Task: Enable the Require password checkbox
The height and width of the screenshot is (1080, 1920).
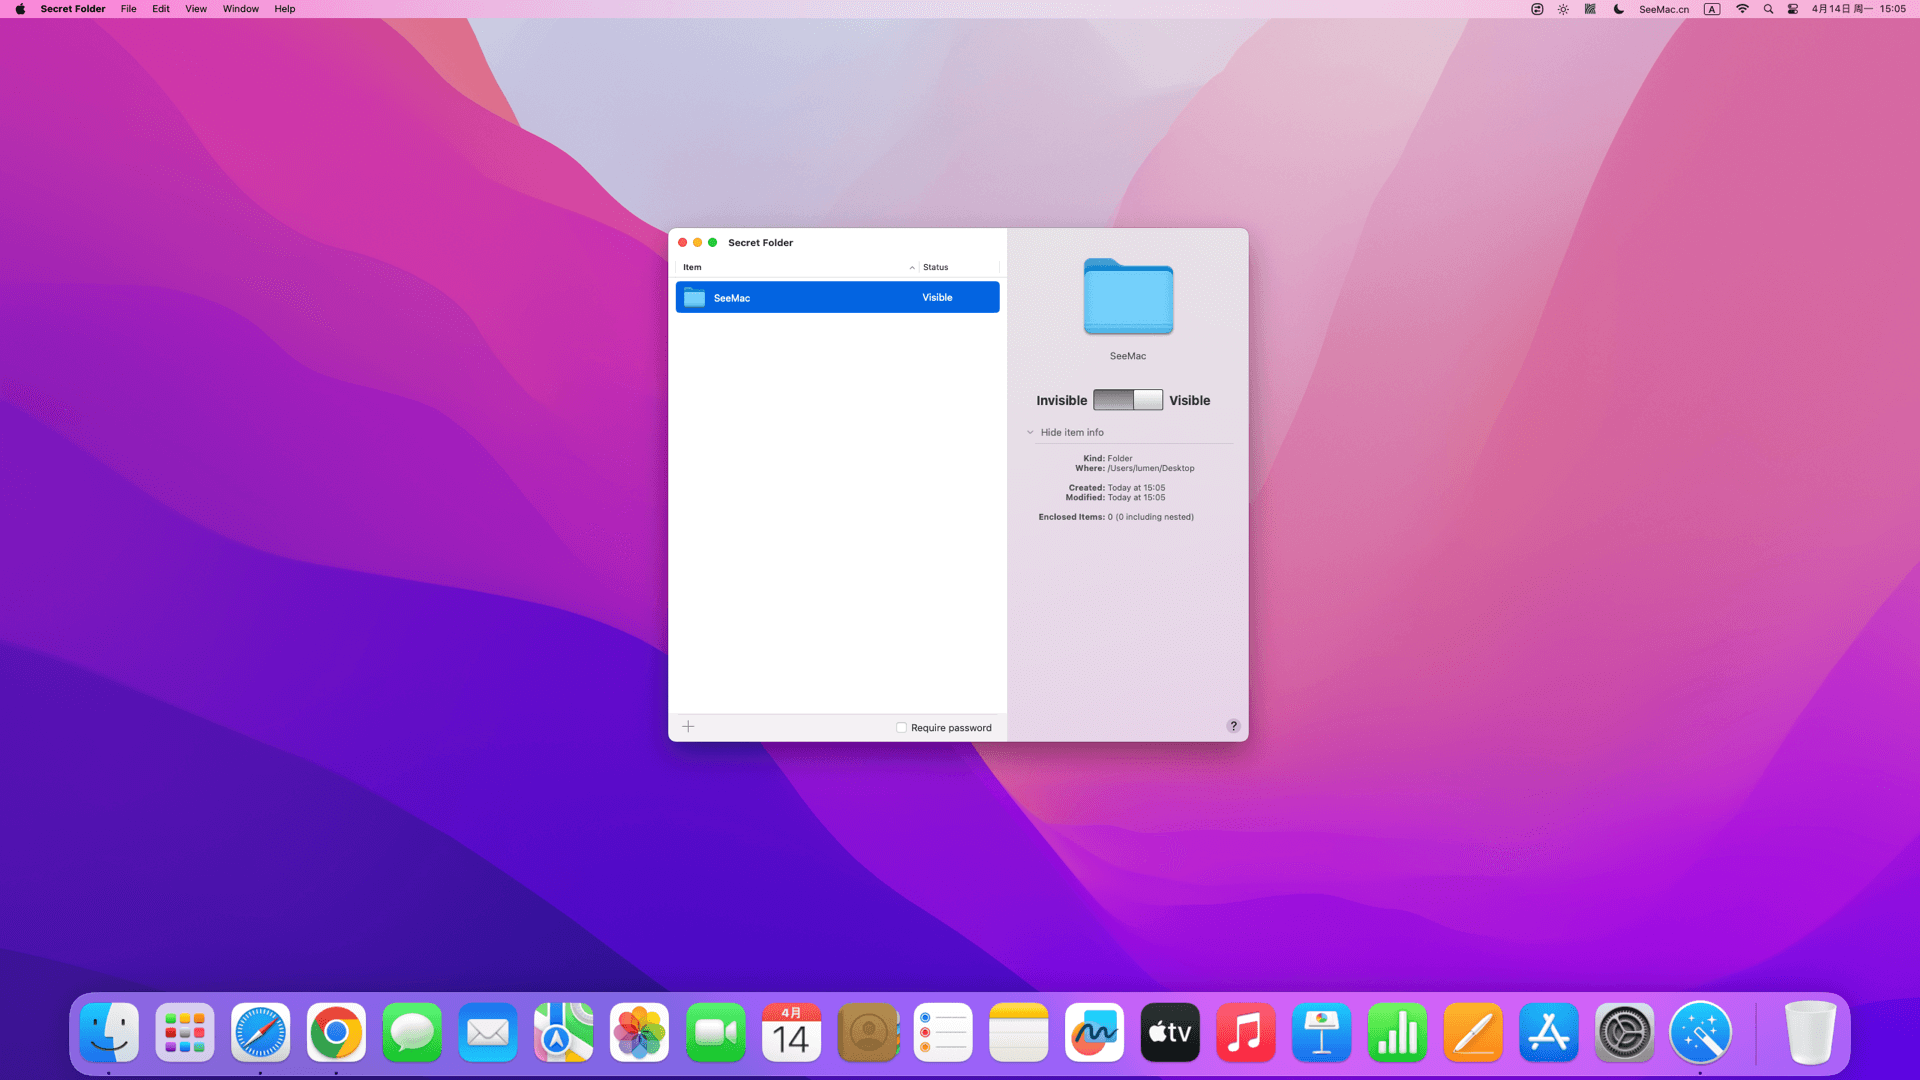Action: [901, 728]
